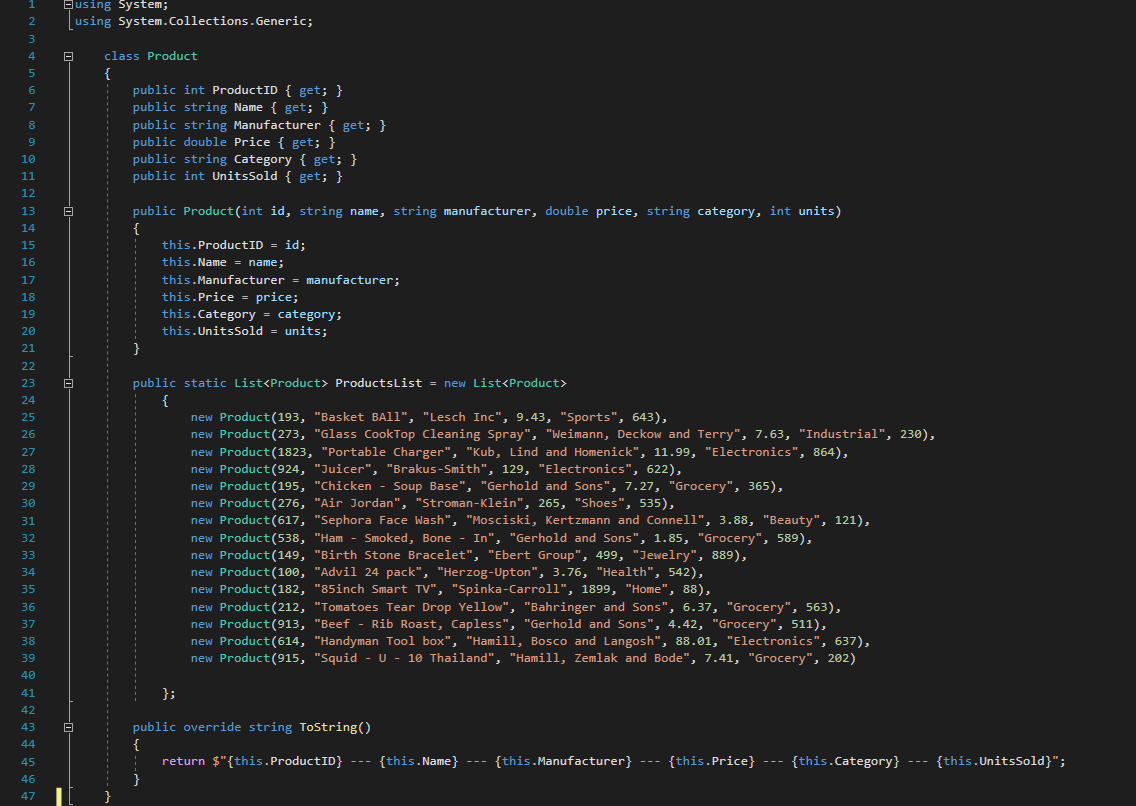This screenshot has width=1136, height=806.
Task: Place cursor inside the ProductID property name
Action: [x=245, y=89]
